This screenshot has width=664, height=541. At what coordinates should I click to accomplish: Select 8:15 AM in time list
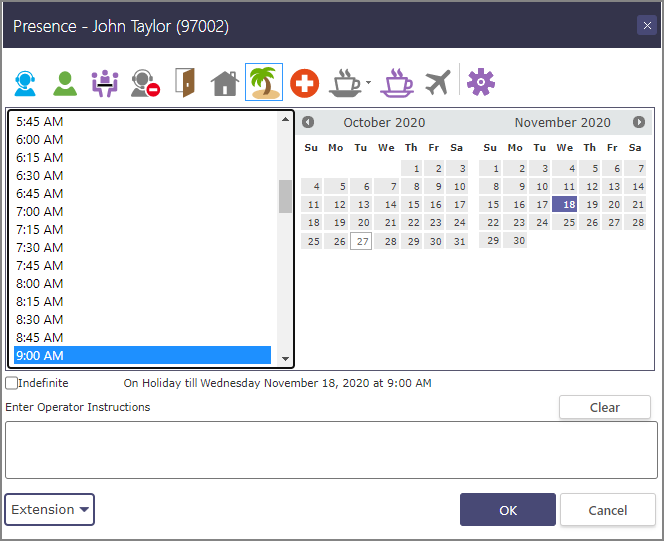(142, 302)
